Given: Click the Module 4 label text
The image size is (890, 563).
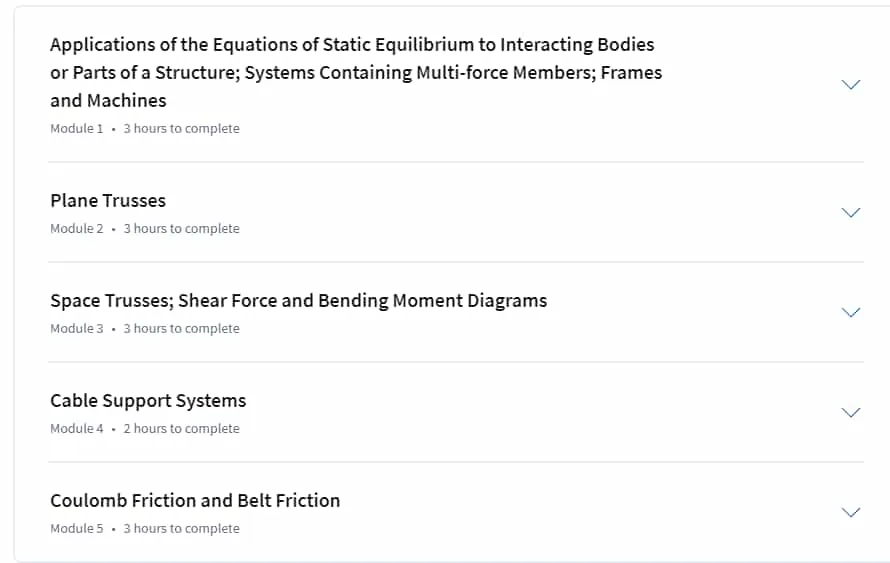Looking at the screenshot, I should [x=77, y=428].
